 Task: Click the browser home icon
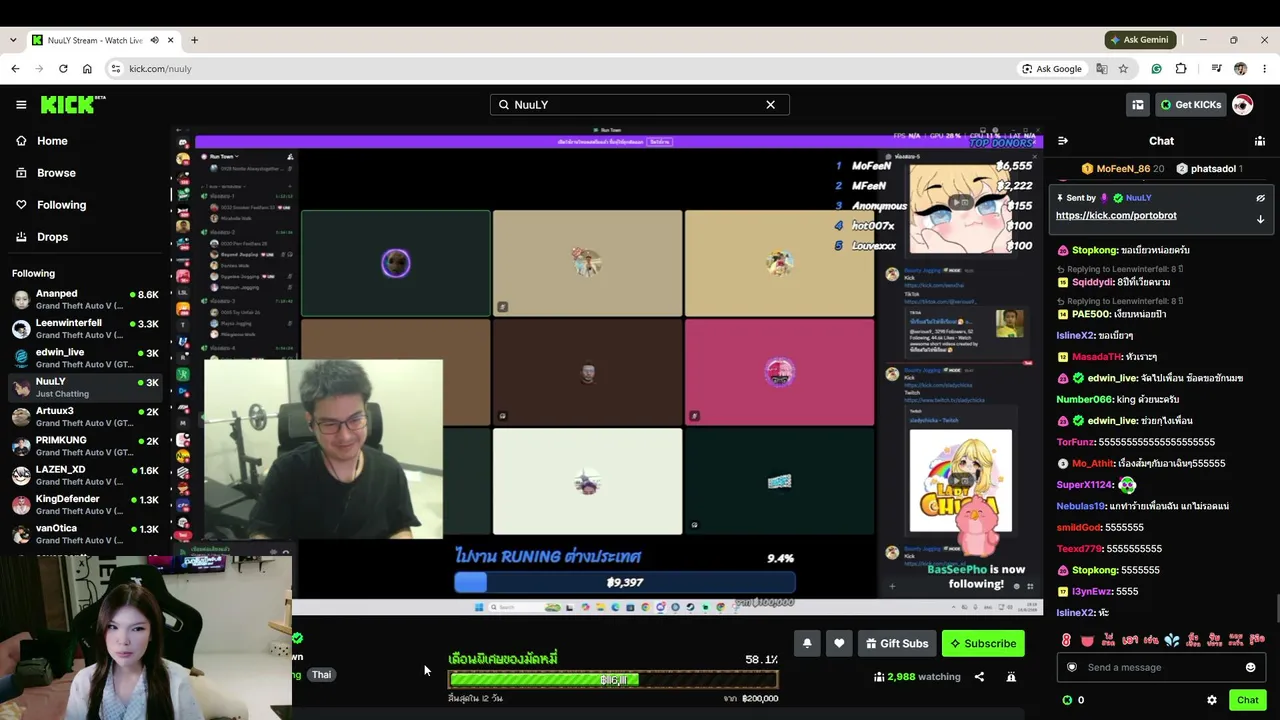(87, 69)
